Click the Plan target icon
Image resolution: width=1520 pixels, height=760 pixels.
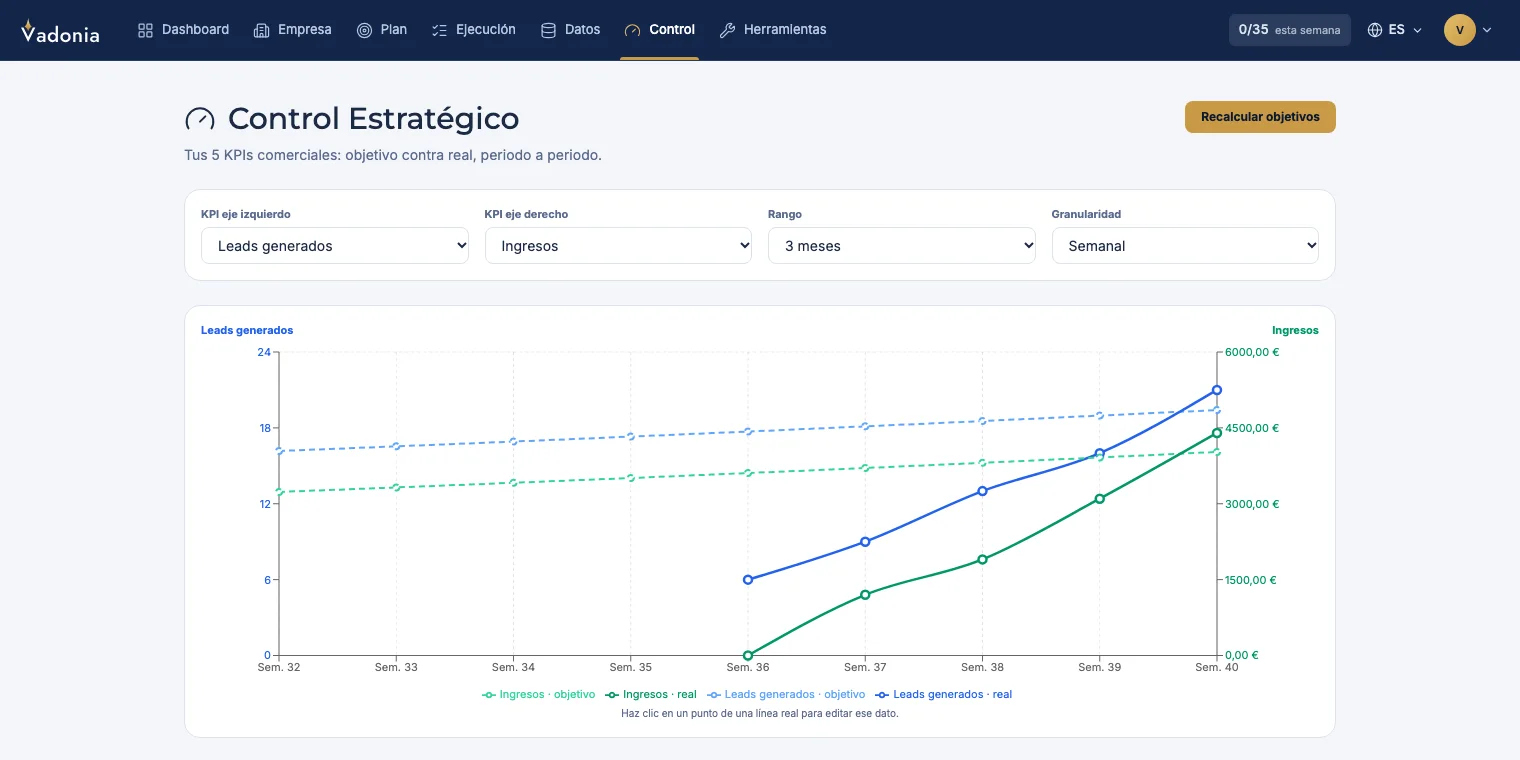(364, 30)
